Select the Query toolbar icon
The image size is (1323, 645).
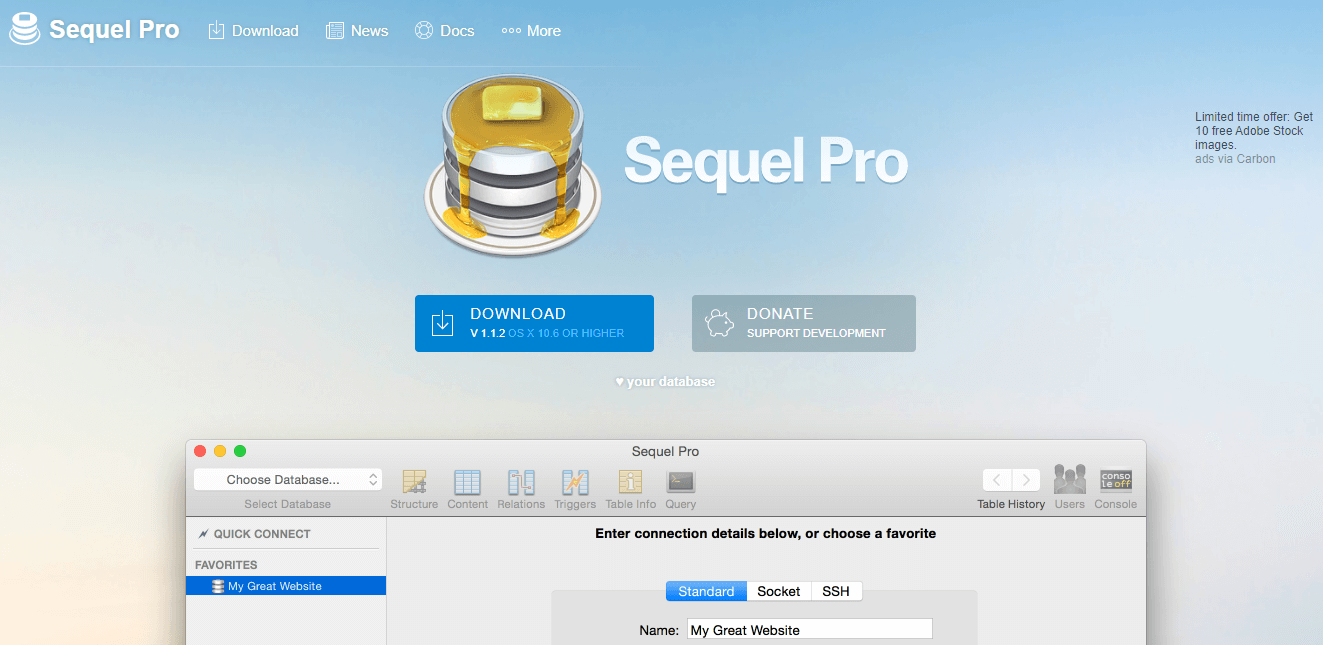click(681, 490)
